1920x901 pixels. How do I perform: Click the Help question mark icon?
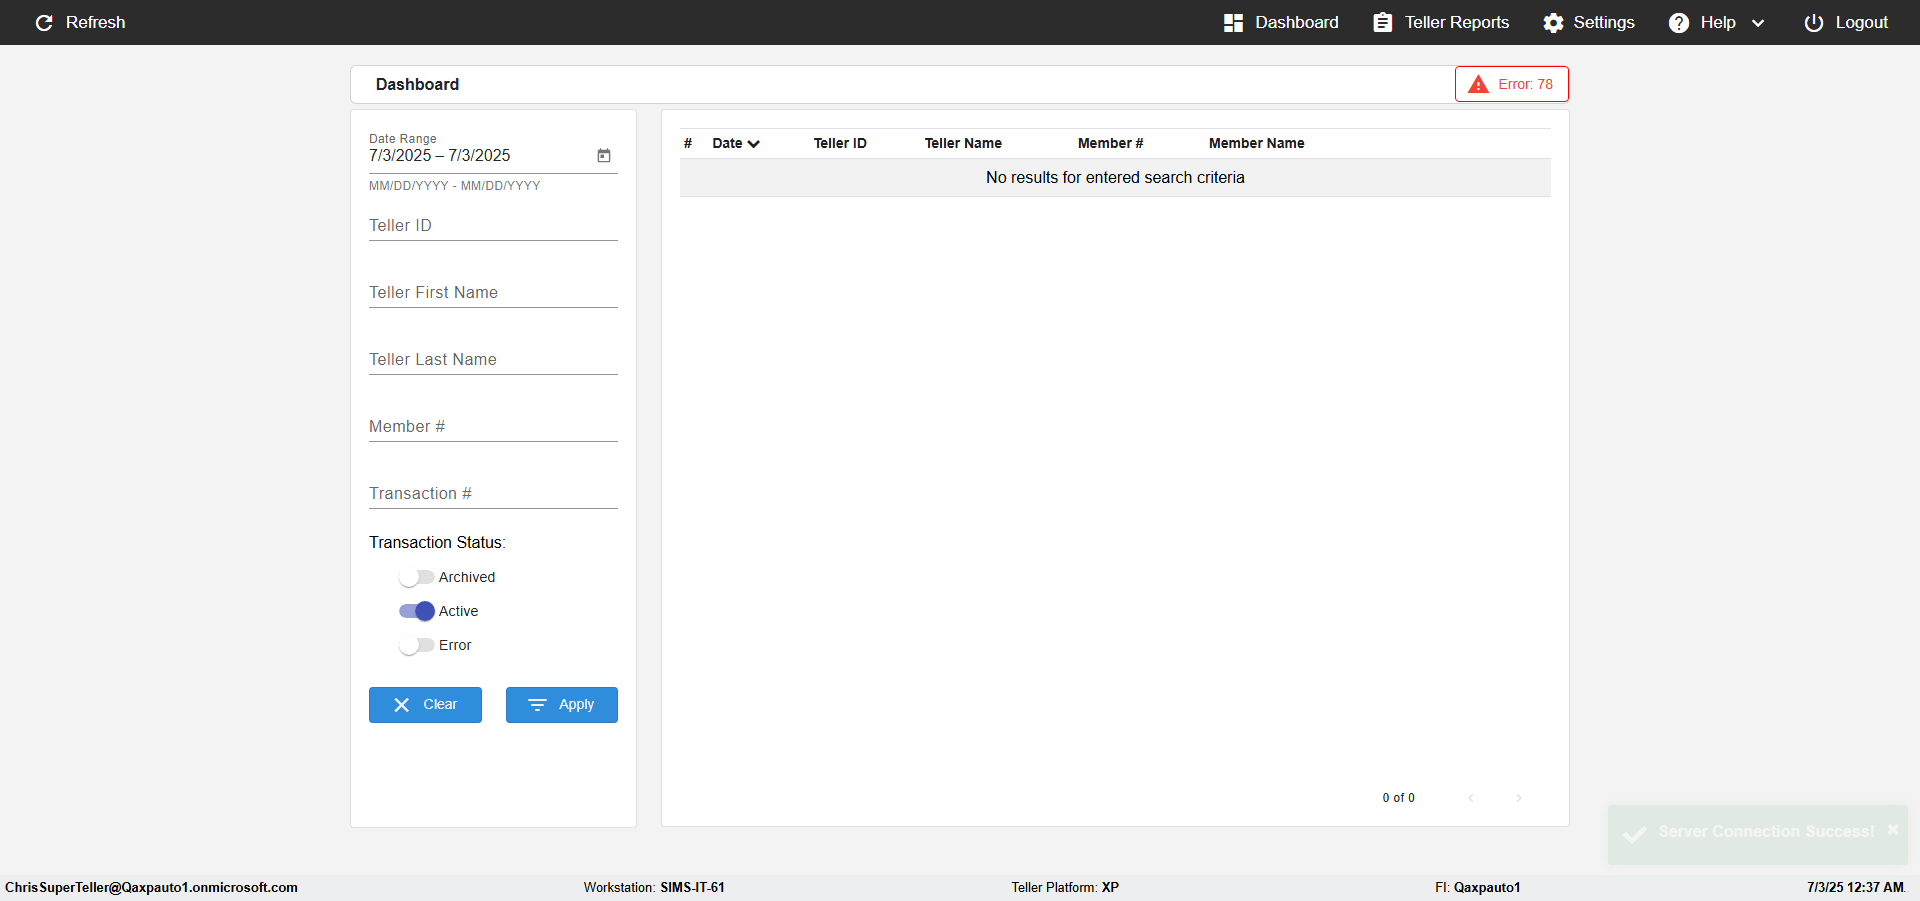(1679, 22)
